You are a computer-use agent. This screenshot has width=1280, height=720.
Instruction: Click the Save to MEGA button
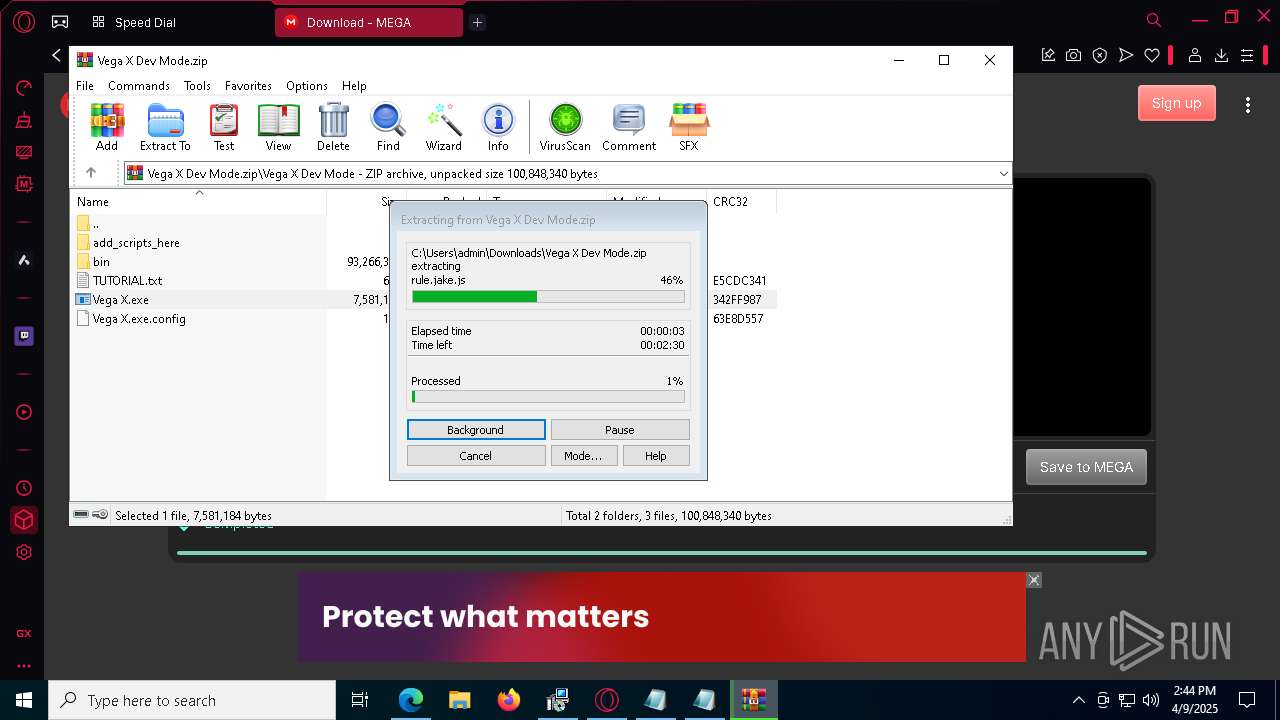coord(1086,467)
